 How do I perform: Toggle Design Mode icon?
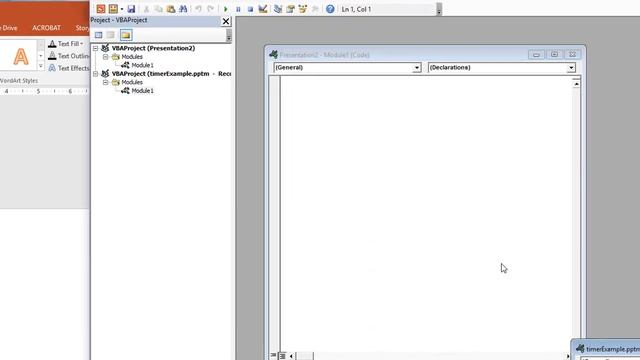click(262, 9)
